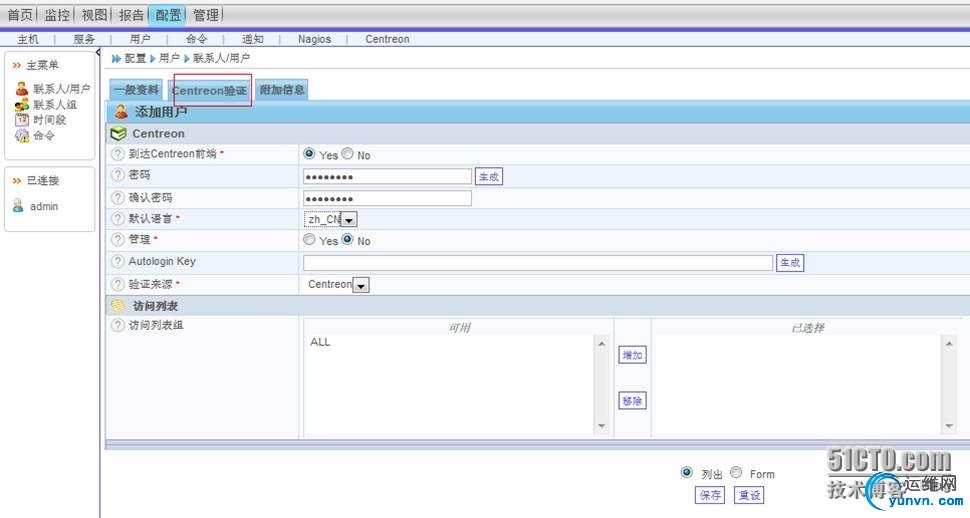Viewport: 970px width, 518px height.
Task: Open the 首页 top menu
Action: coord(20,15)
